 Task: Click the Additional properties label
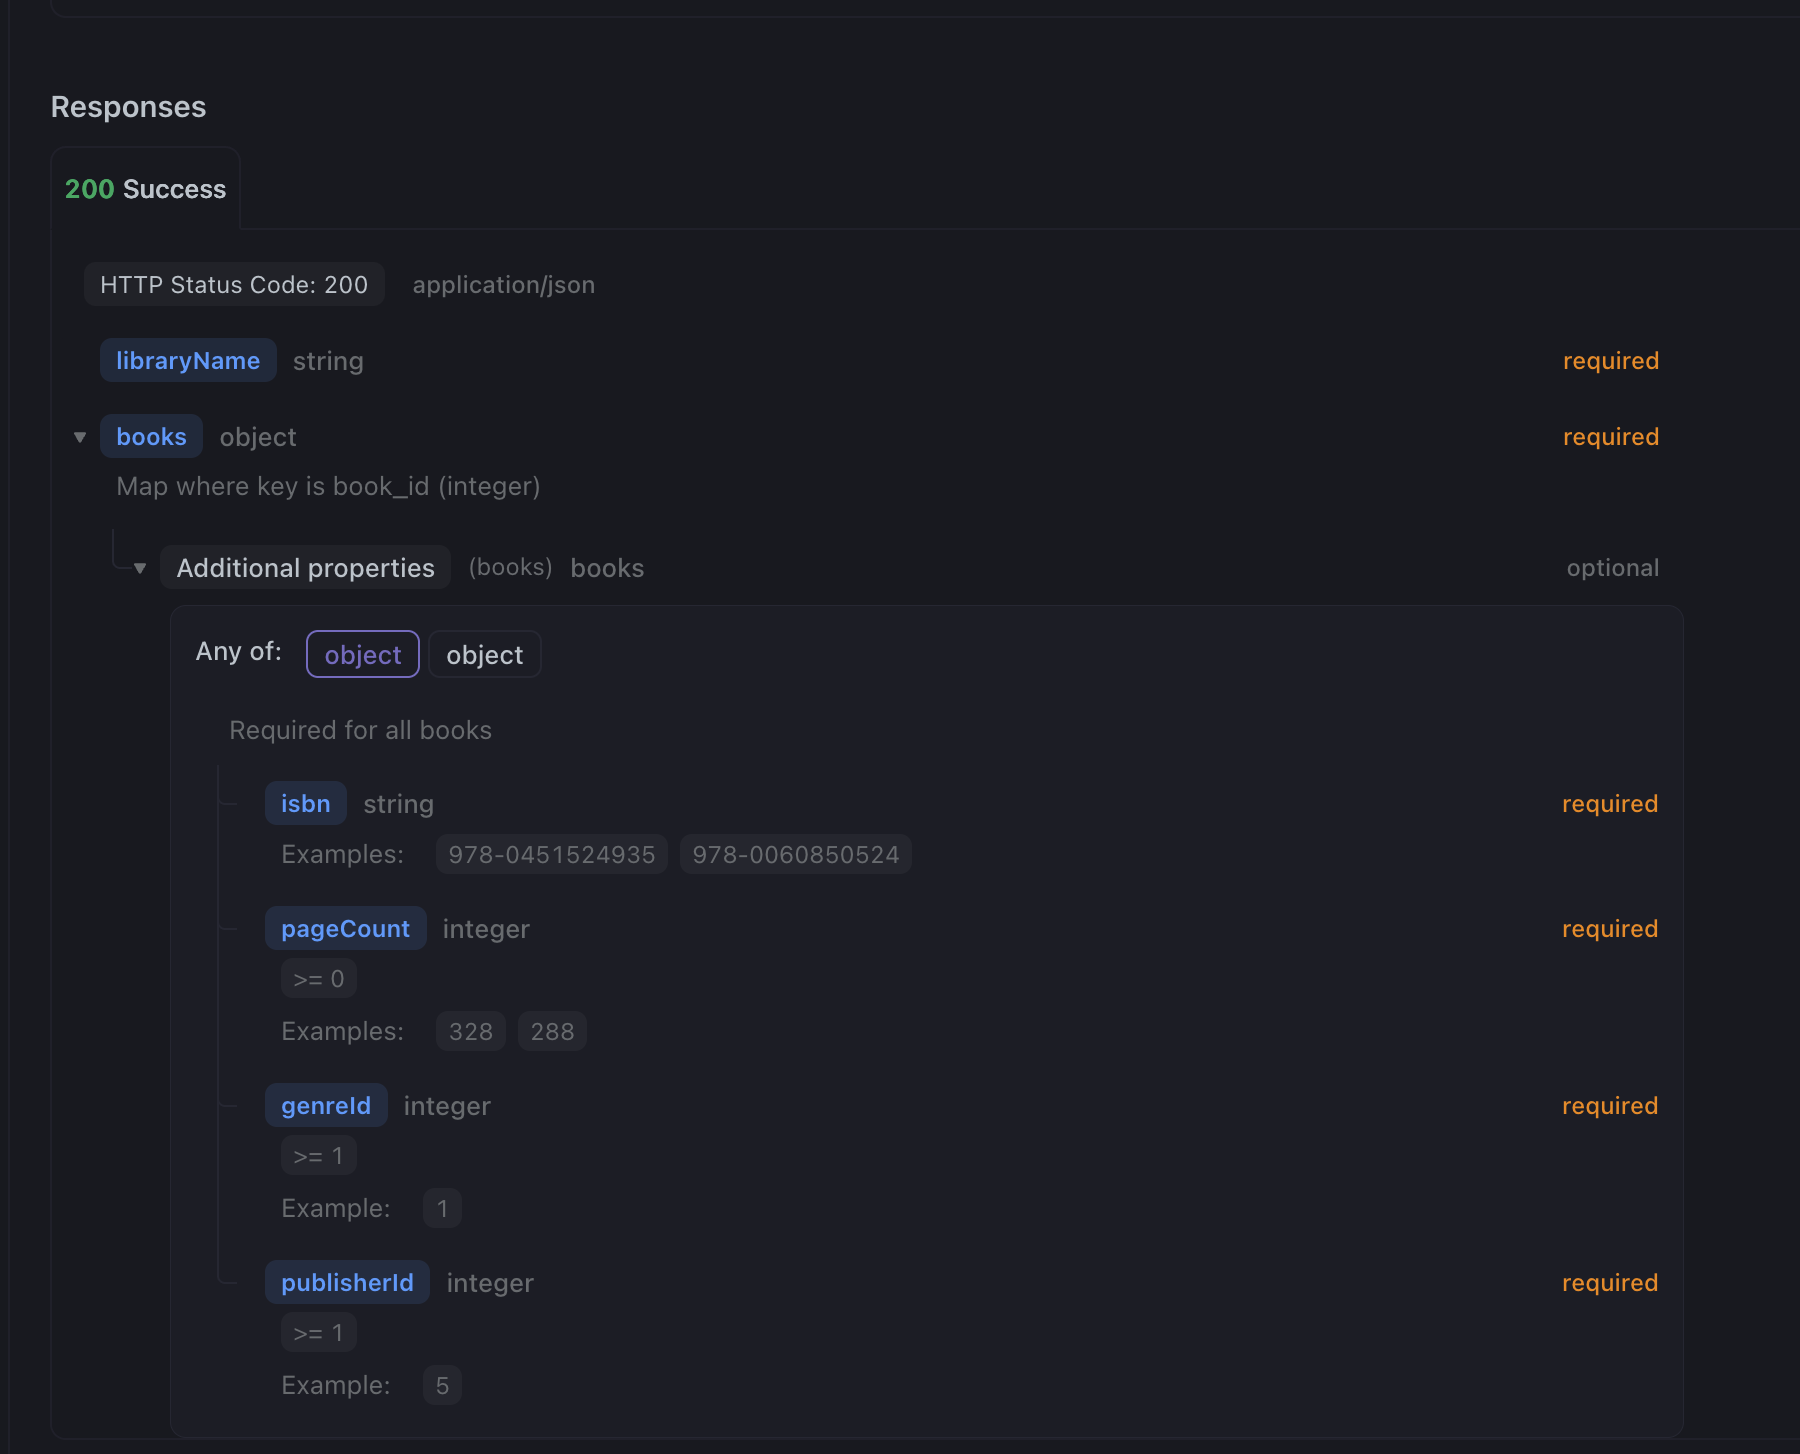point(305,568)
